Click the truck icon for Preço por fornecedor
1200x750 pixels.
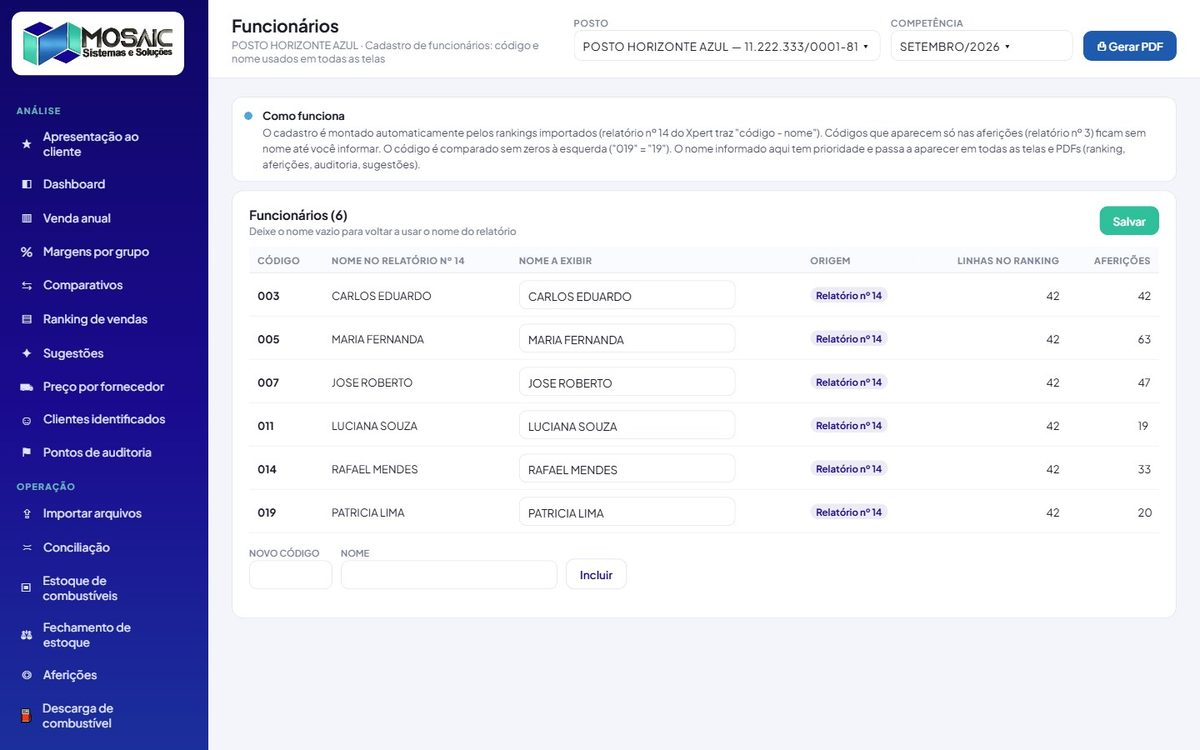27,387
